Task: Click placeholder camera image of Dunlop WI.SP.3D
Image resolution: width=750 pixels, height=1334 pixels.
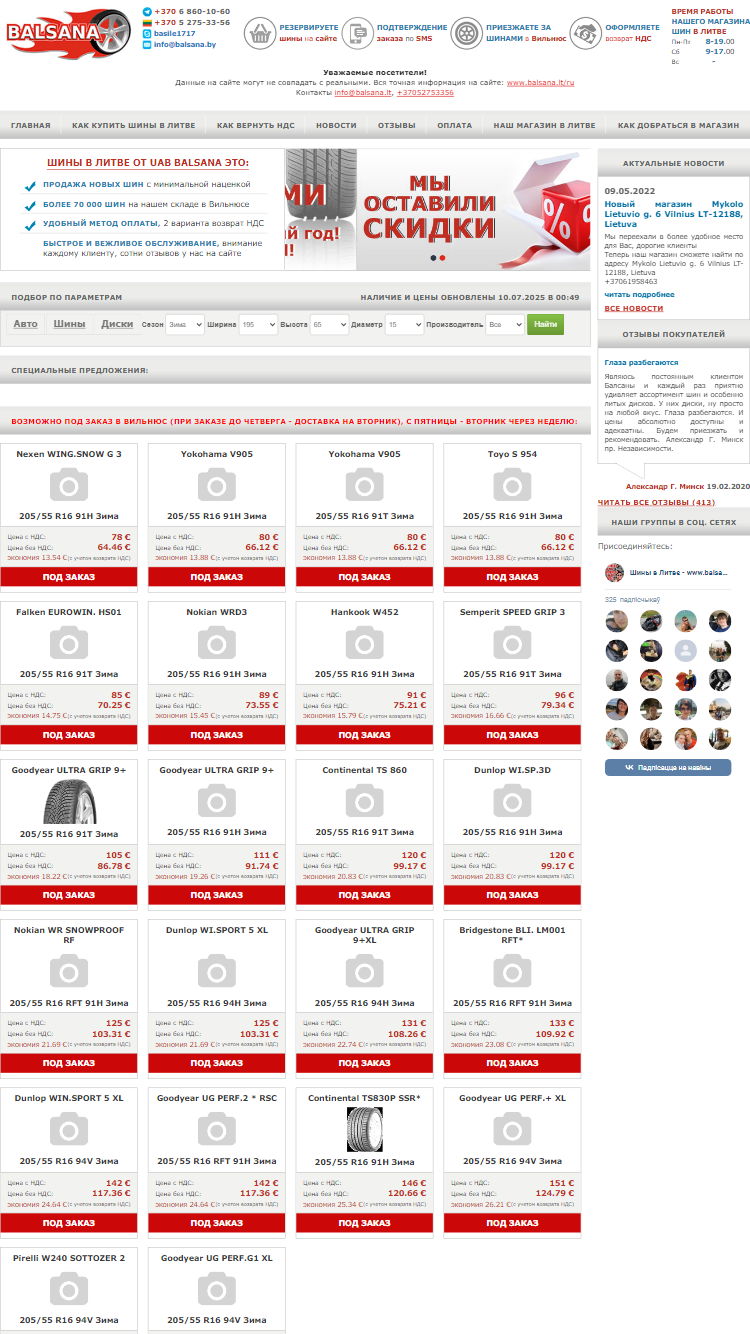Action: click(x=512, y=801)
